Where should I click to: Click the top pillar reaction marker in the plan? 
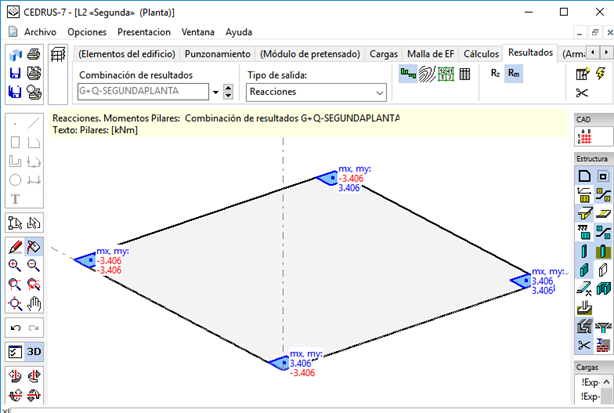(x=326, y=177)
